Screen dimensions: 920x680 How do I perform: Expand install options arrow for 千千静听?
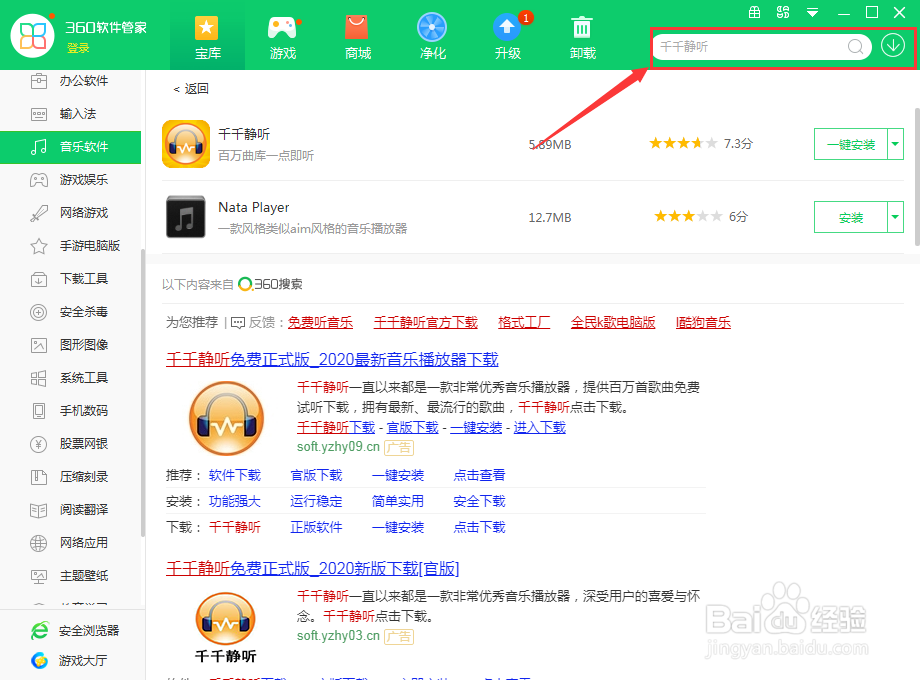[895, 144]
